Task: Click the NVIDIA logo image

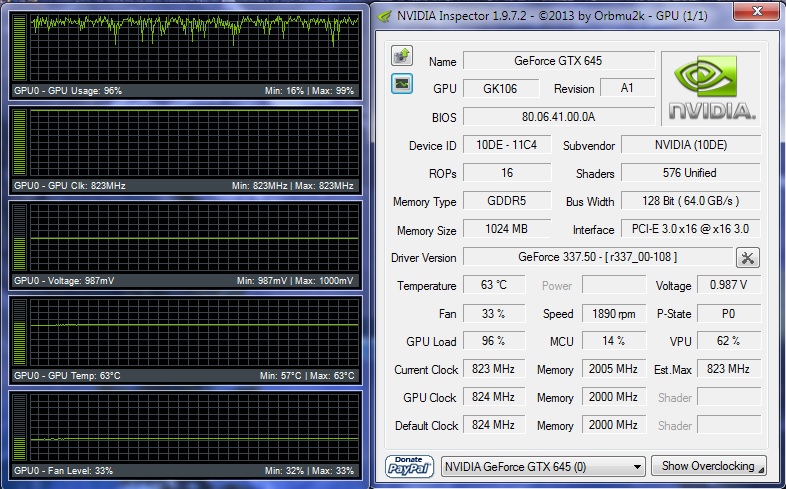Action: [x=711, y=89]
